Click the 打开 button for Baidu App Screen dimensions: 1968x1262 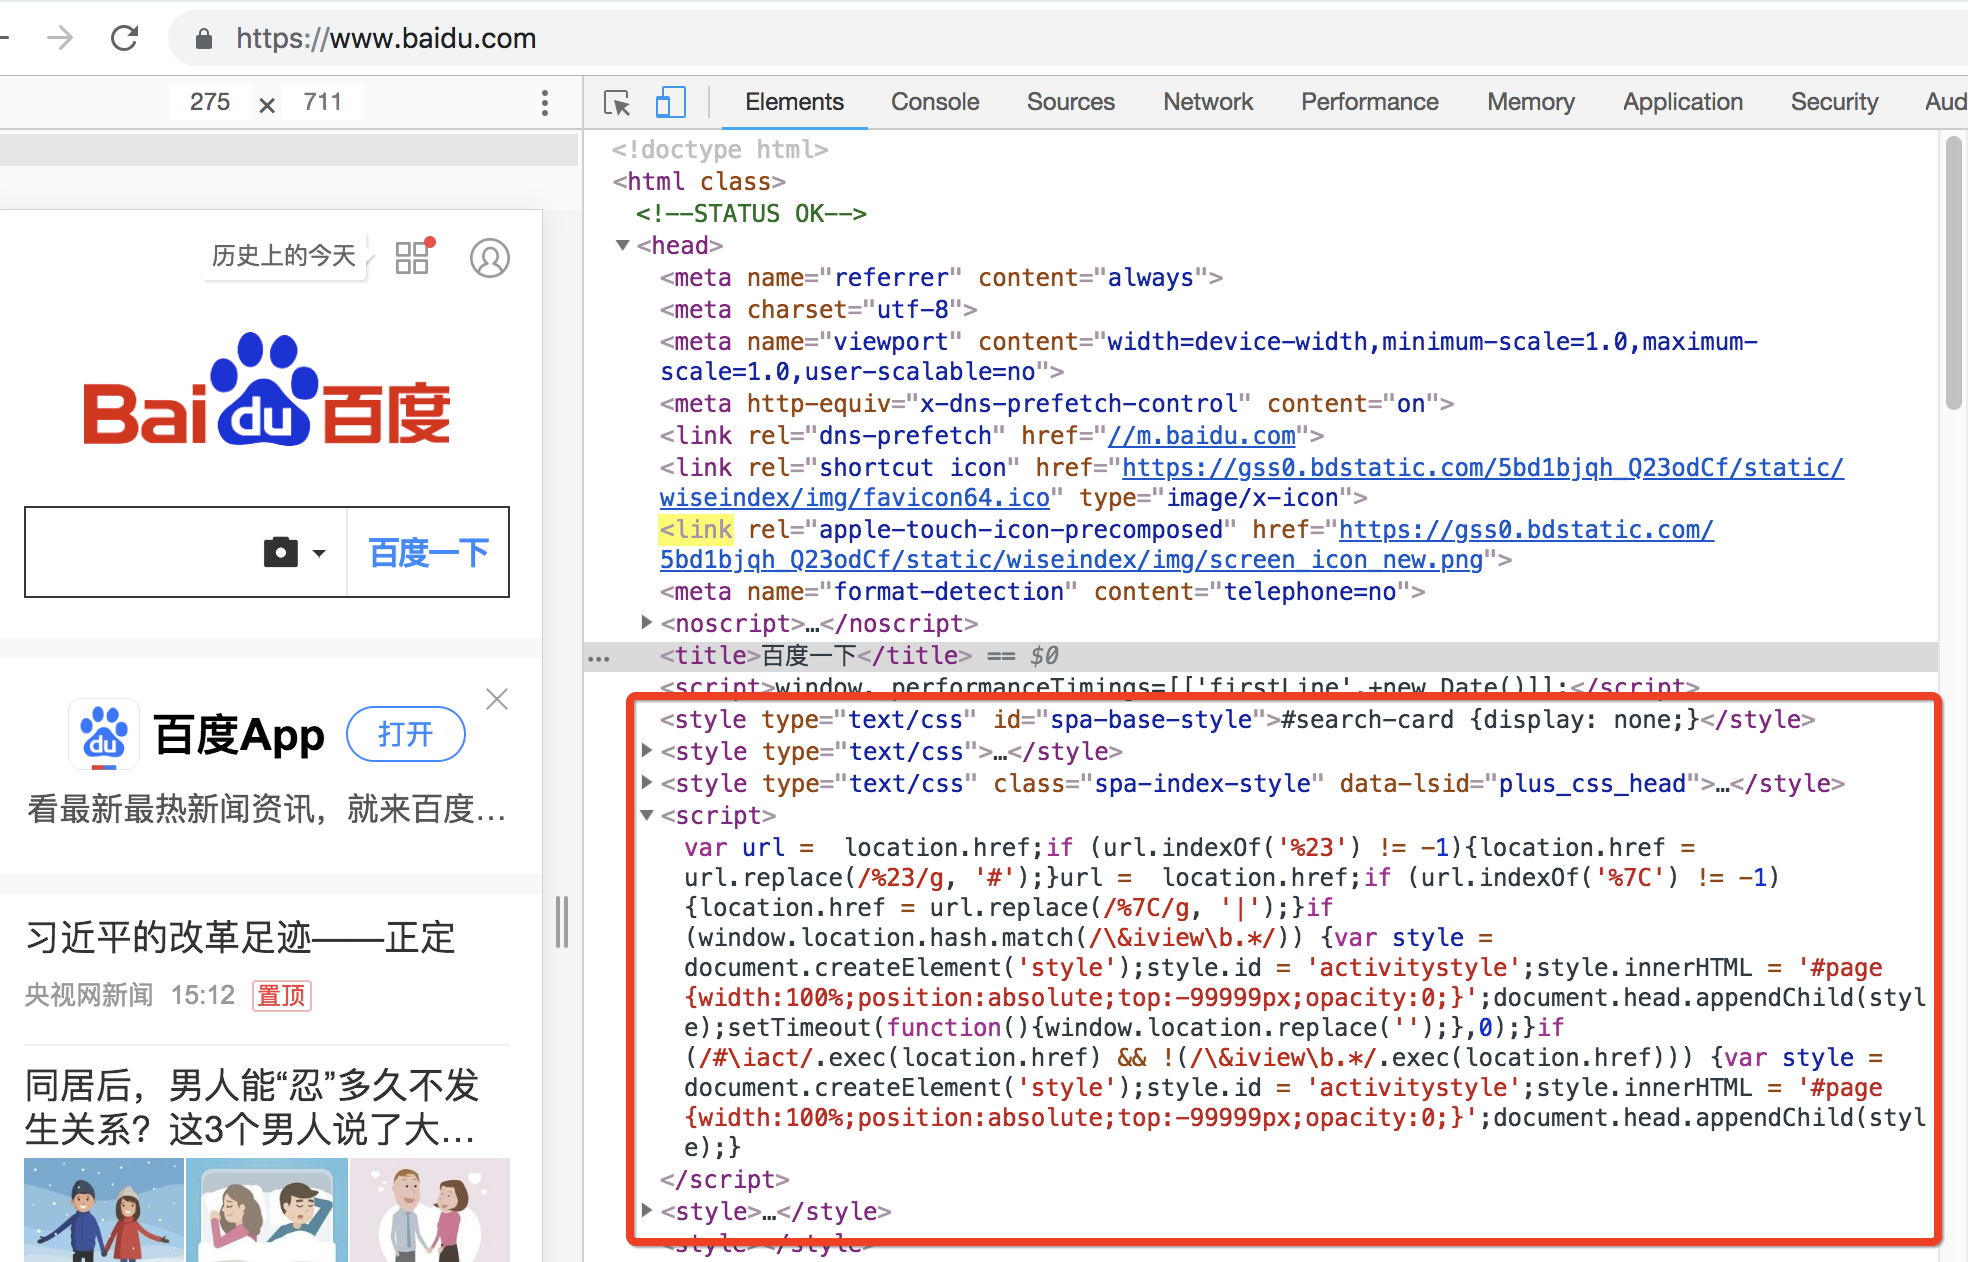pyautogui.click(x=405, y=735)
